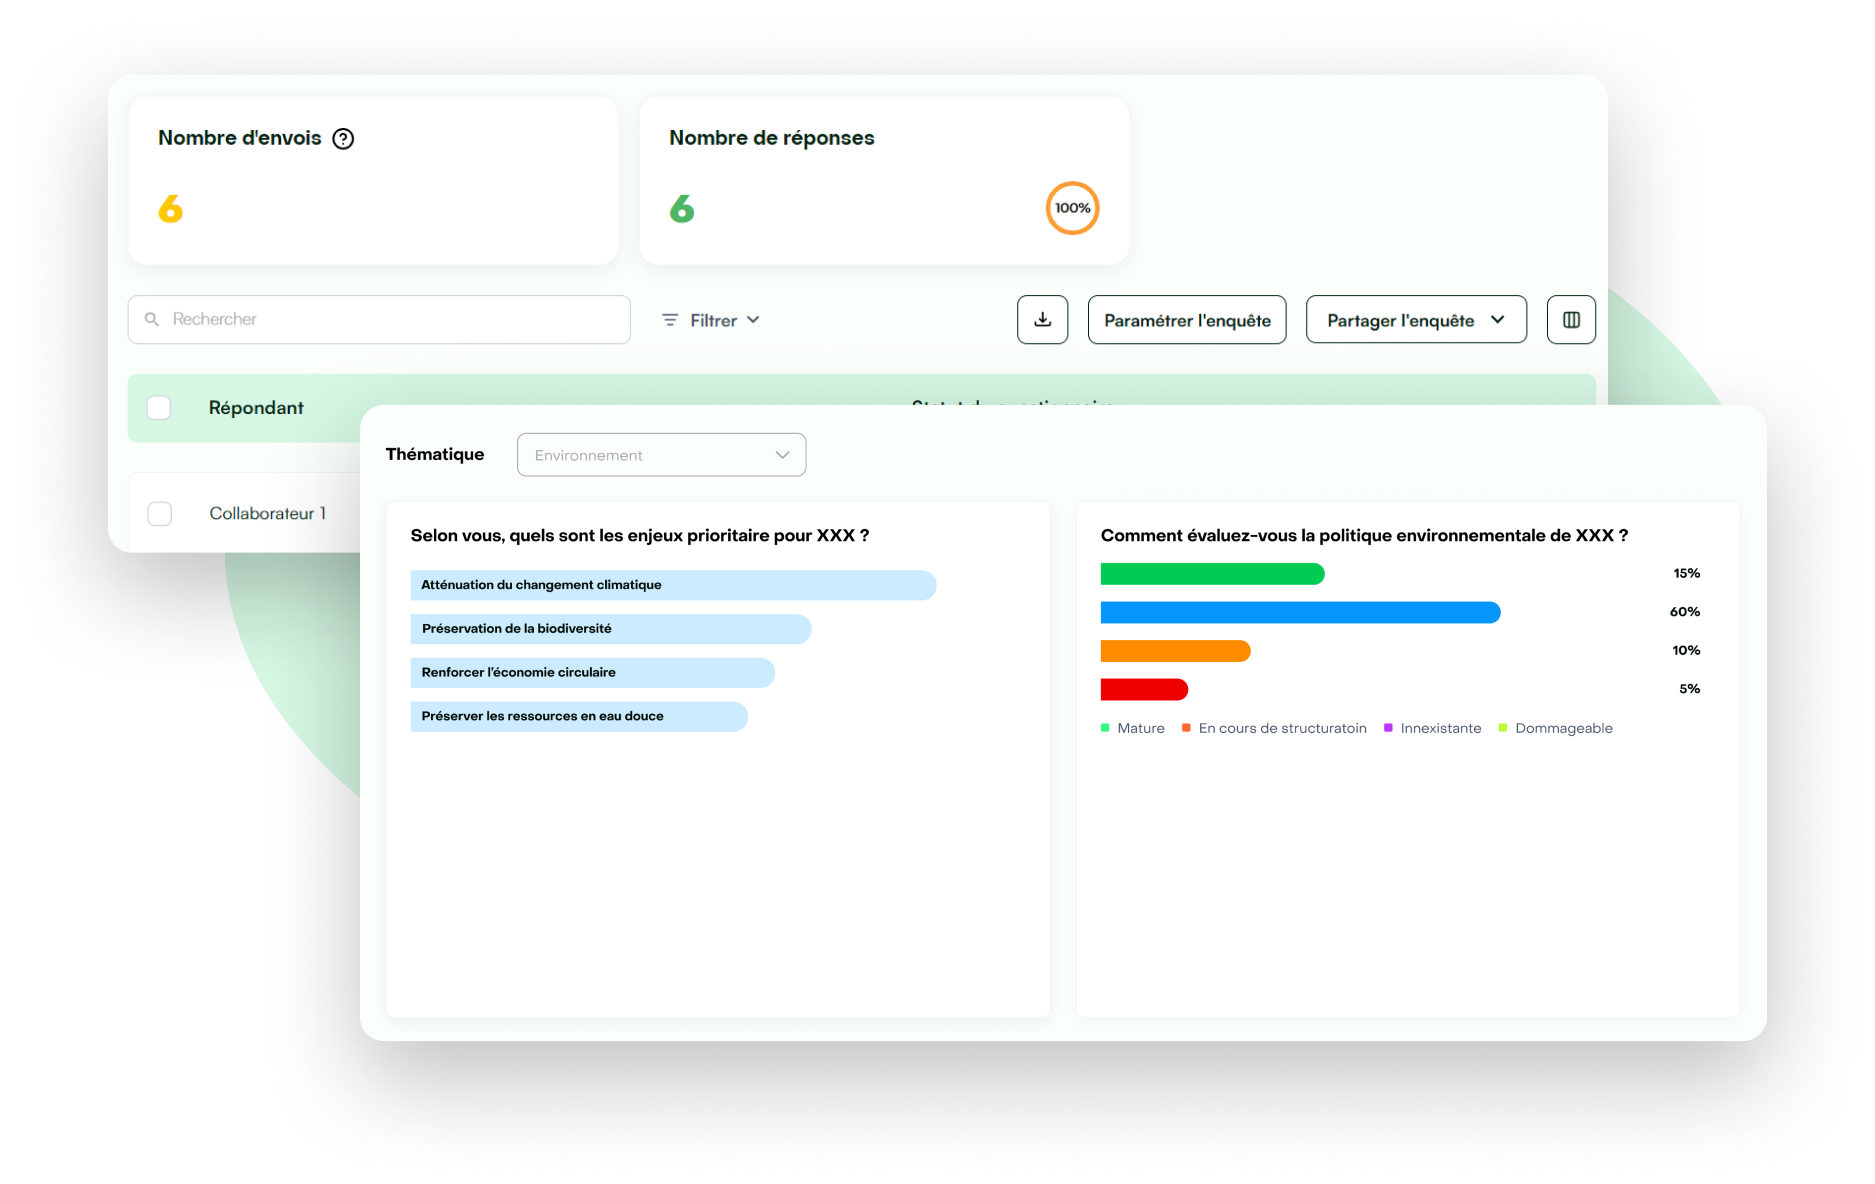Viewport: 1875px width, 1184px height.
Task: Click the Préservation de la biodiversité bar
Action: click(x=610, y=629)
